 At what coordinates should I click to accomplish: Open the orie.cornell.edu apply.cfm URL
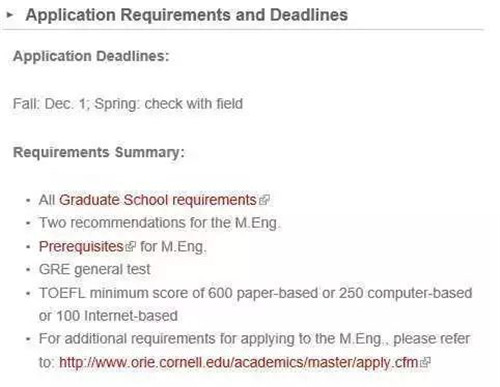pos(238,362)
